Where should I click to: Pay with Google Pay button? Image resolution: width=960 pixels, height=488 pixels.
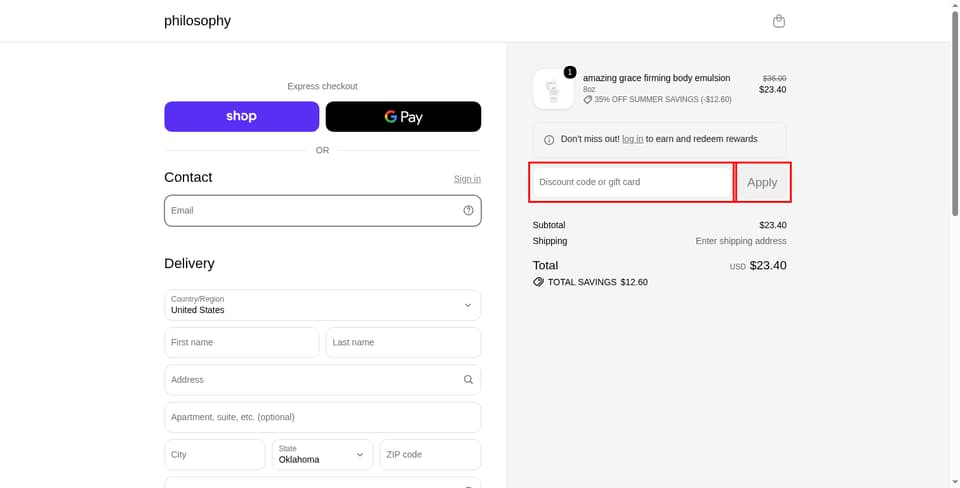point(403,116)
